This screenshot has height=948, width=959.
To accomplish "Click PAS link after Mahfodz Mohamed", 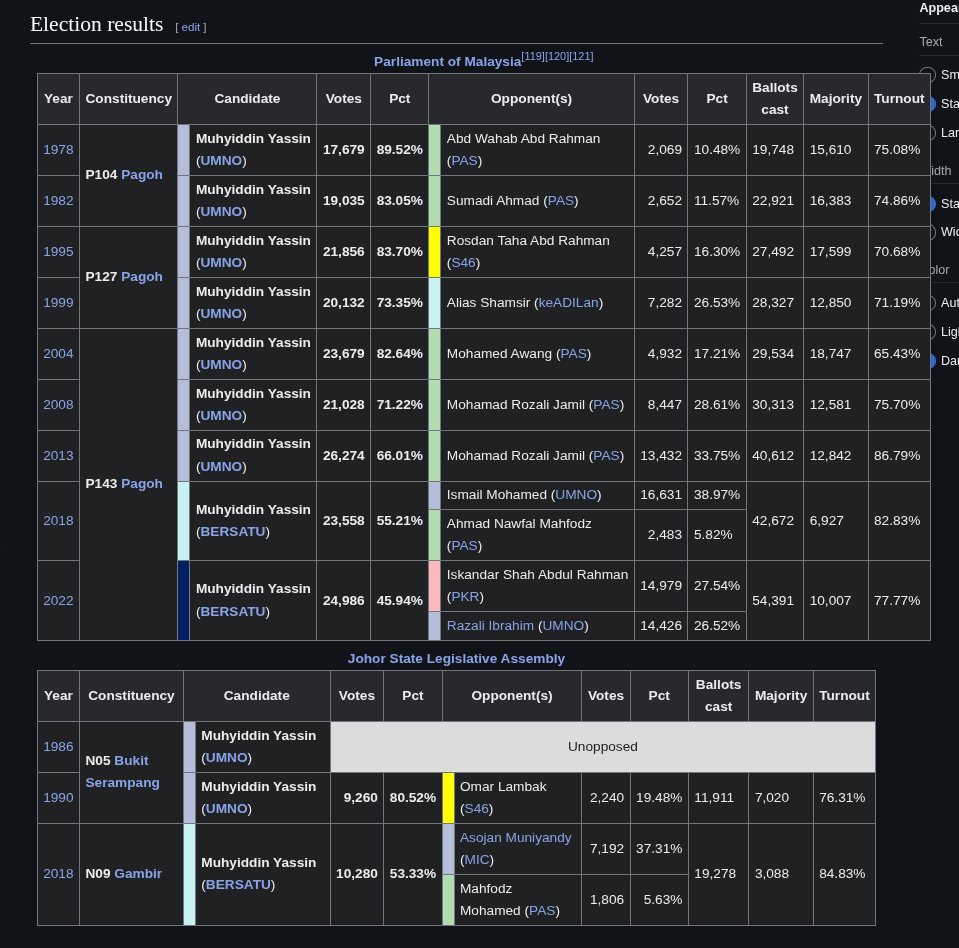I will point(542,911).
